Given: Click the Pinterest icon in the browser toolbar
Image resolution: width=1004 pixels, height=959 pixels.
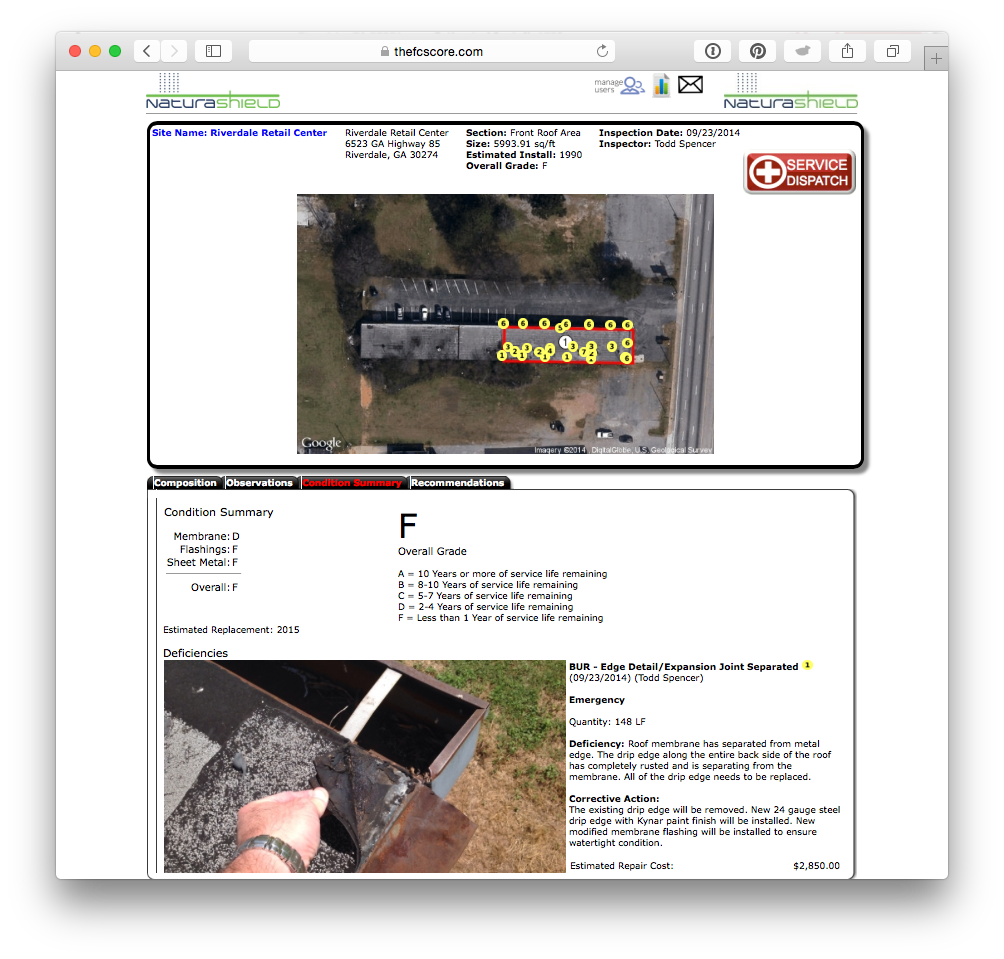Looking at the screenshot, I should click(x=757, y=50).
